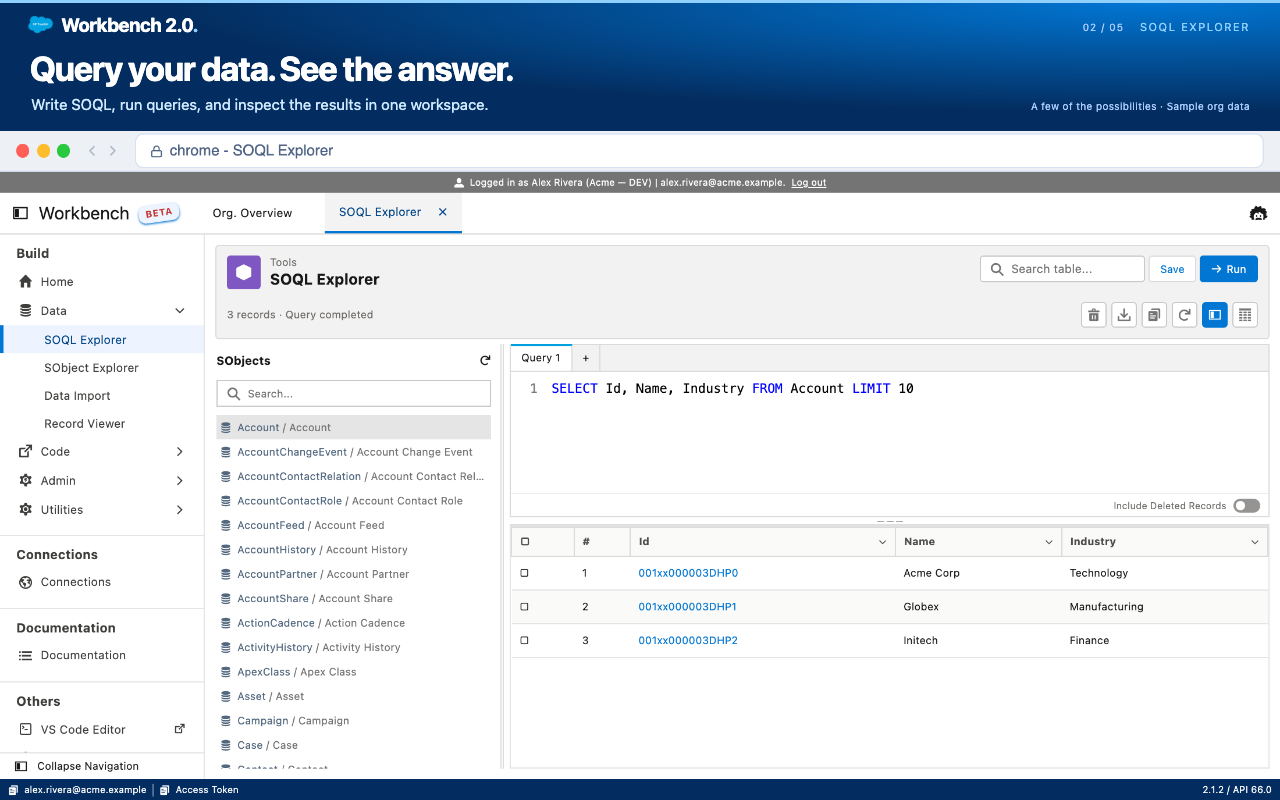Switch to the Org. Overview tab
1280x800 pixels.
pyautogui.click(x=253, y=213)
